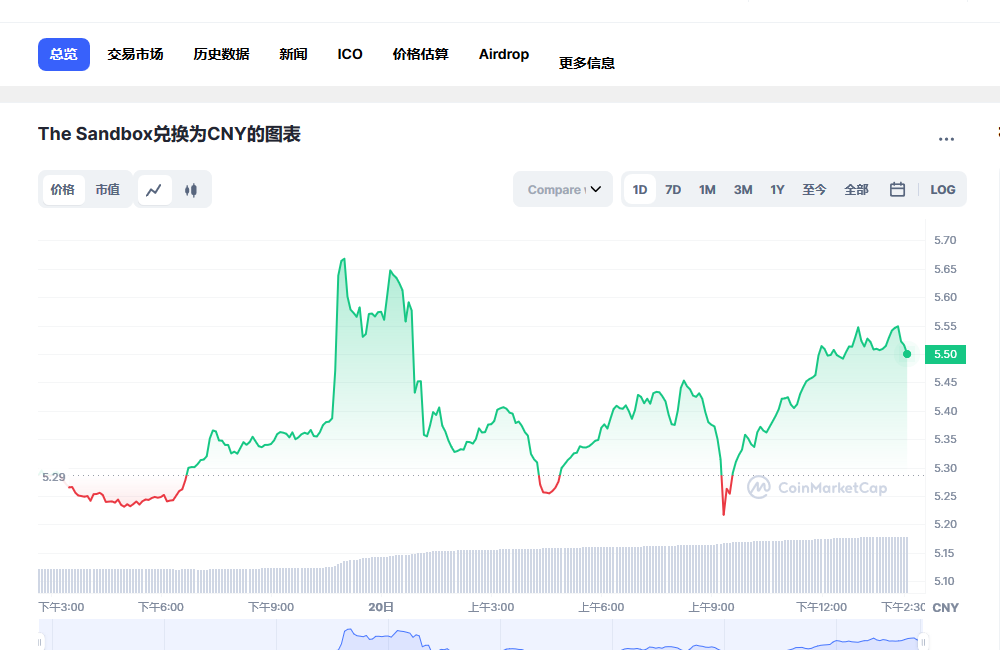Grab the left range handle of mini chart
Screen dimensions: 1000x650
click(40, 642)
